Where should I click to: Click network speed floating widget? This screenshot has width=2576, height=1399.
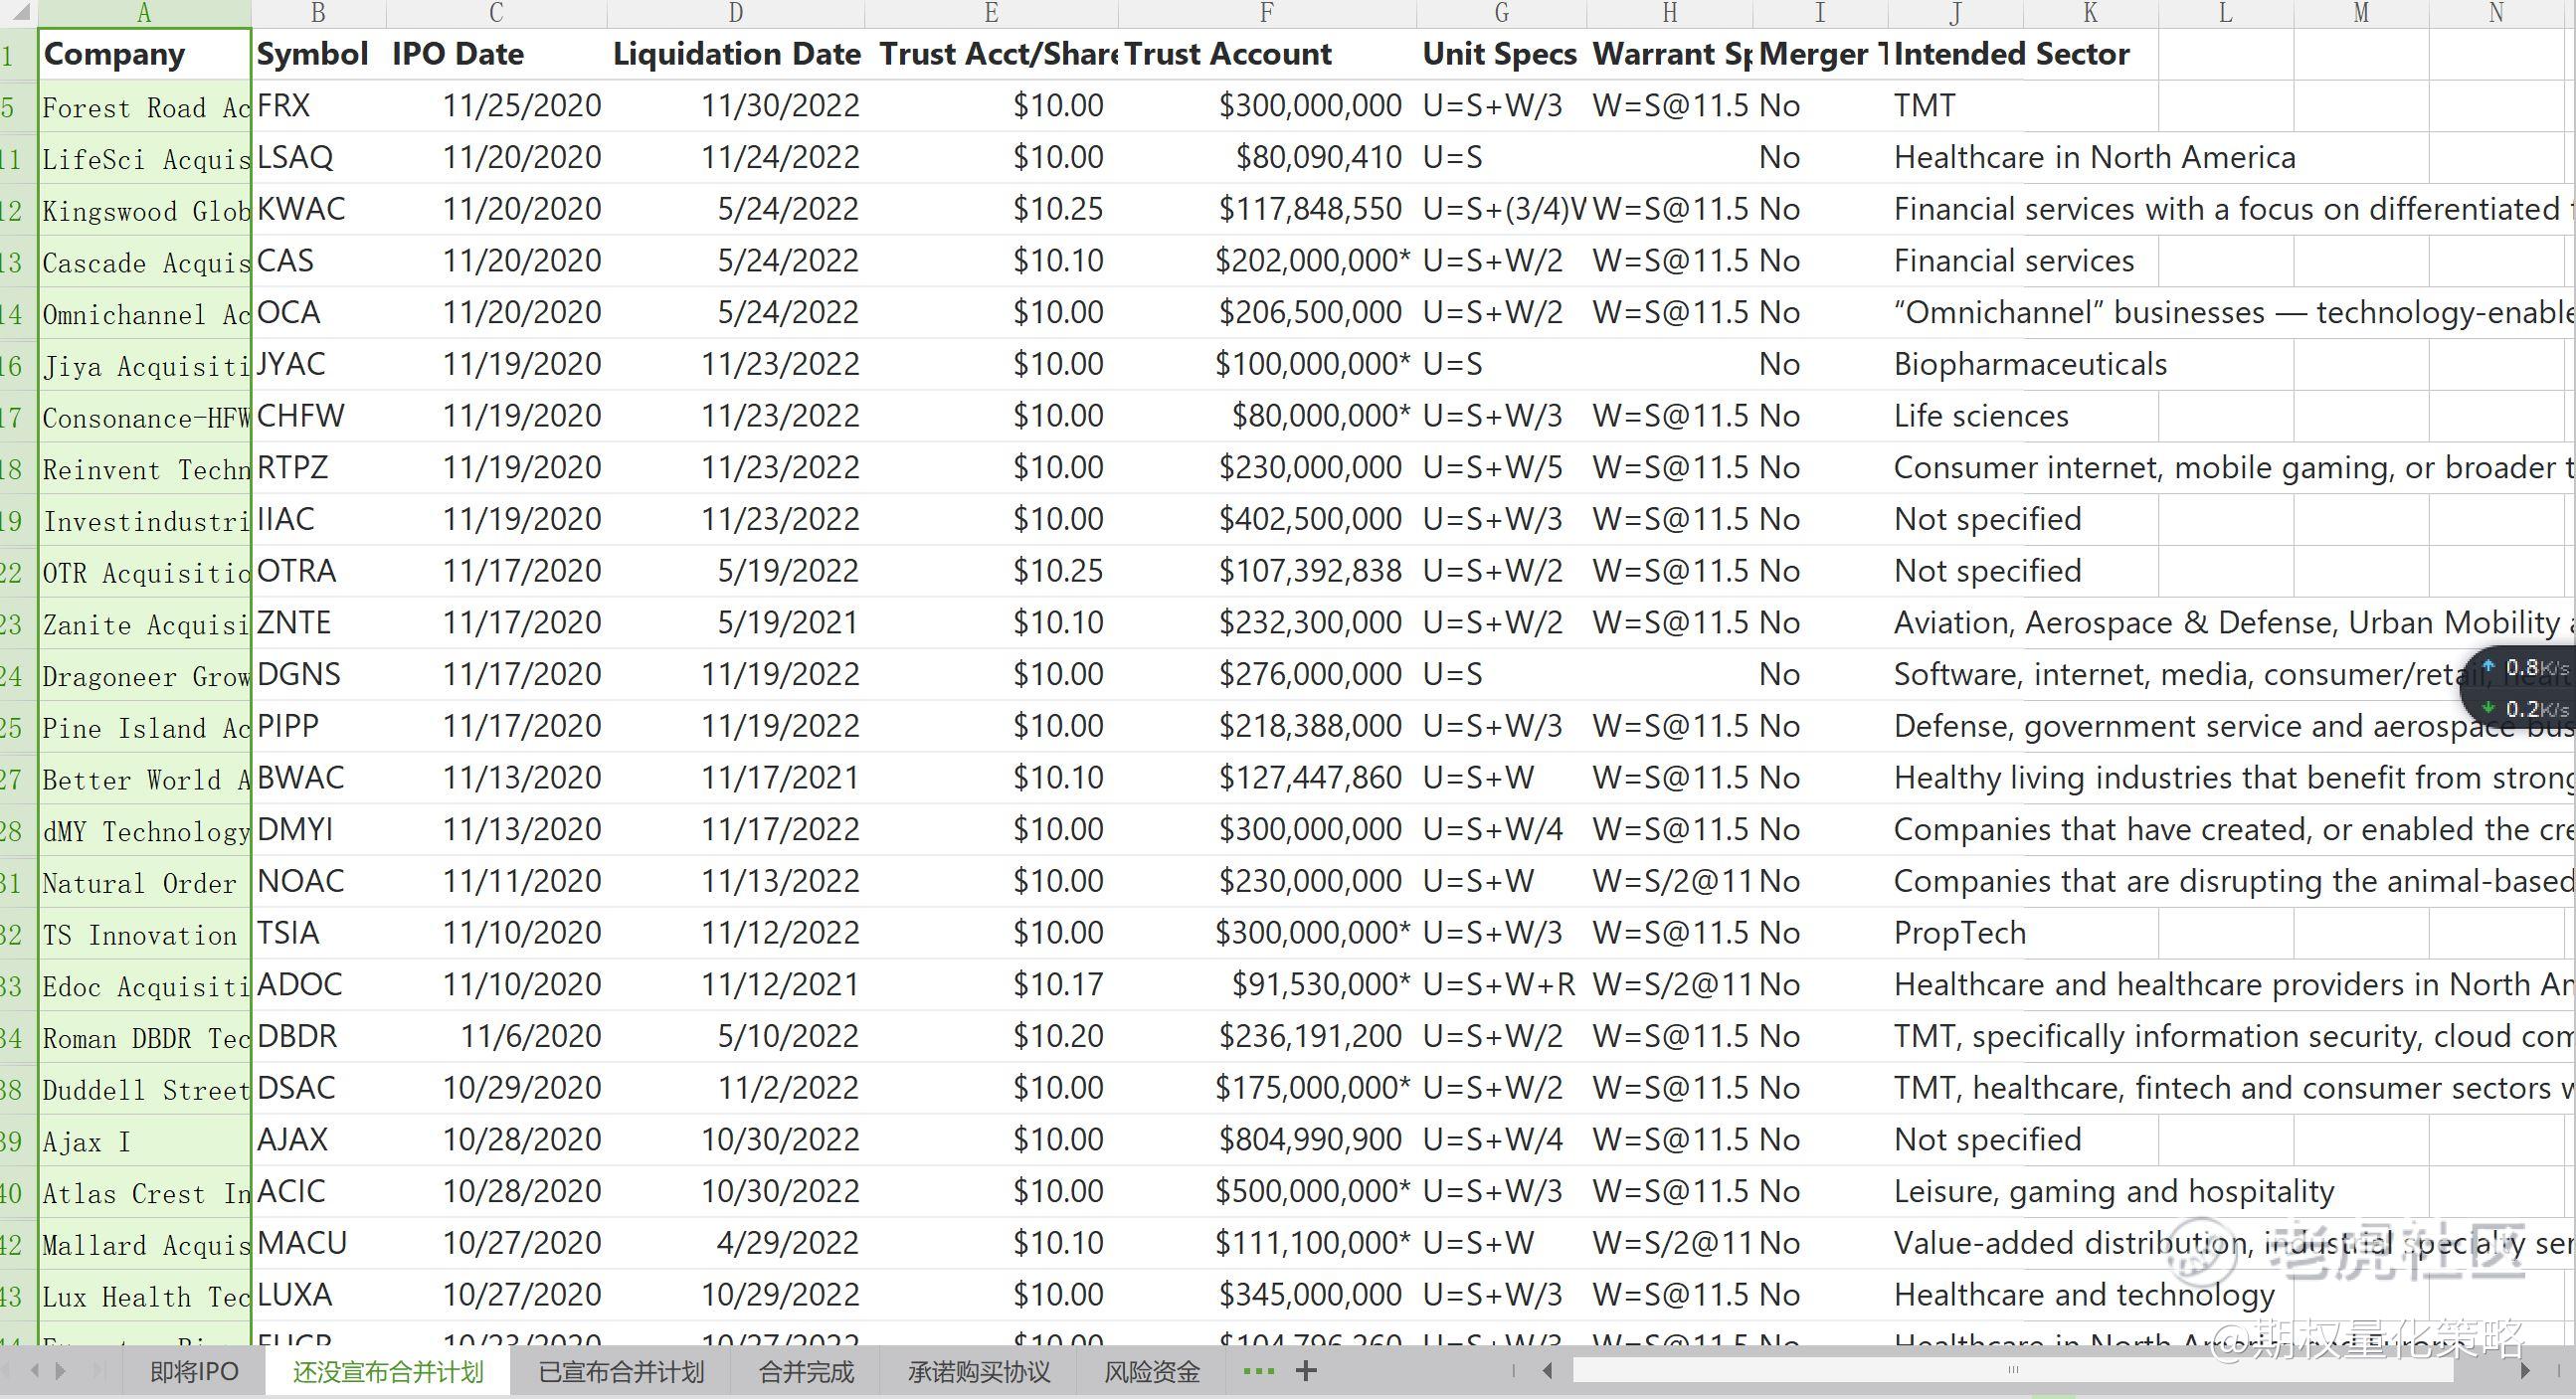[2520, 687]
